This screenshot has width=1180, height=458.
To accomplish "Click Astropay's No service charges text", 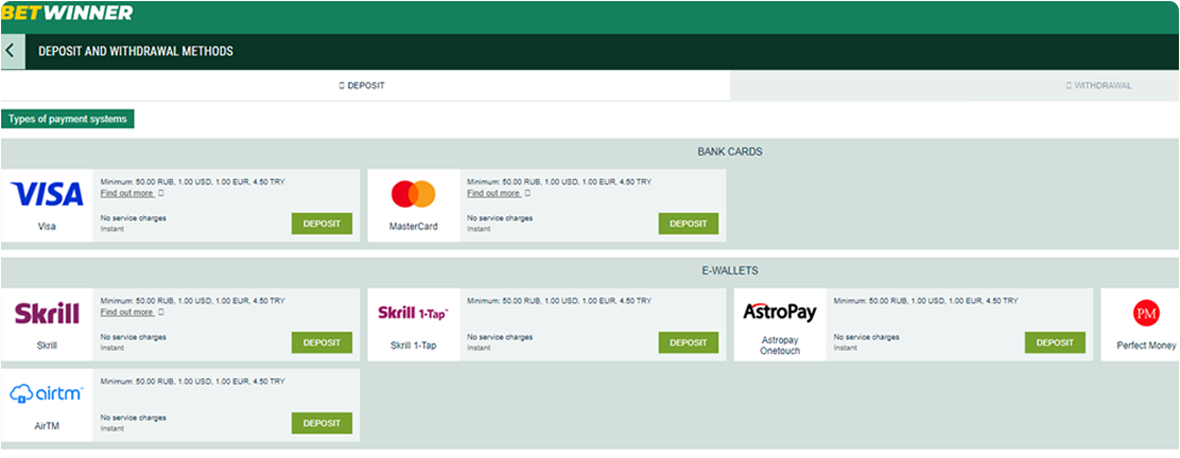I will pos(866,337).
